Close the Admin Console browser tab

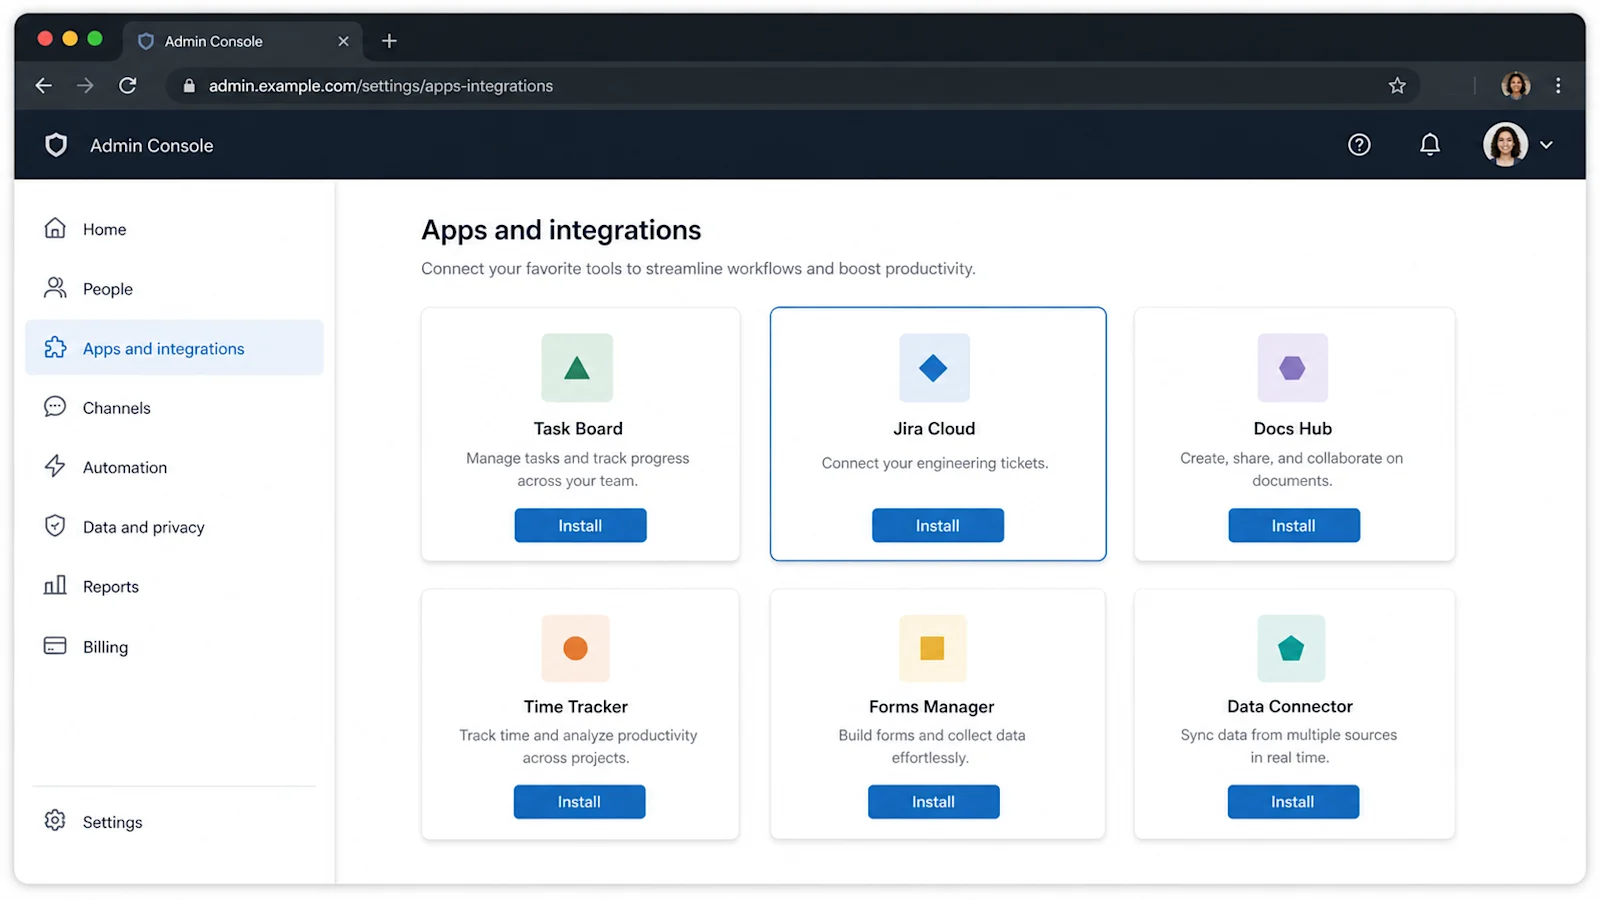point(343,41)
